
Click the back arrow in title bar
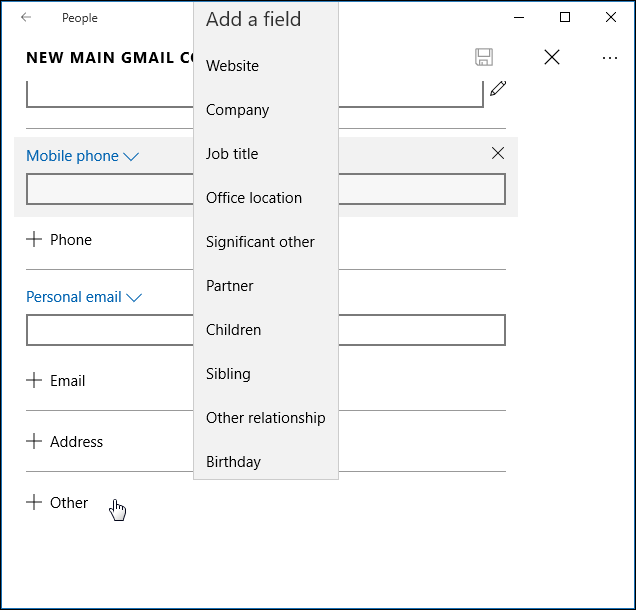(26, 17)
